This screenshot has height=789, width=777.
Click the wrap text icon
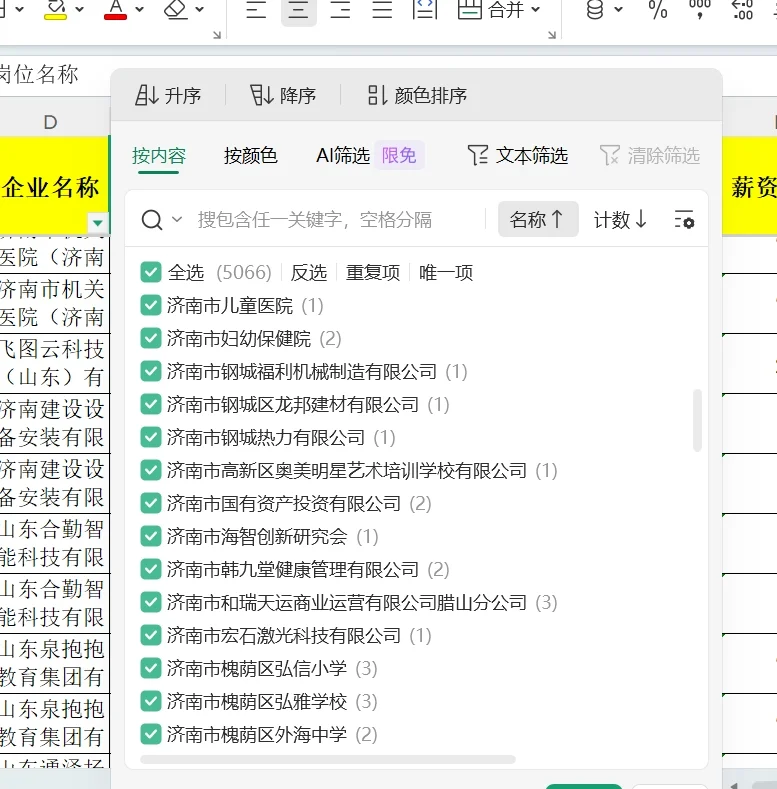click(425, 9)
